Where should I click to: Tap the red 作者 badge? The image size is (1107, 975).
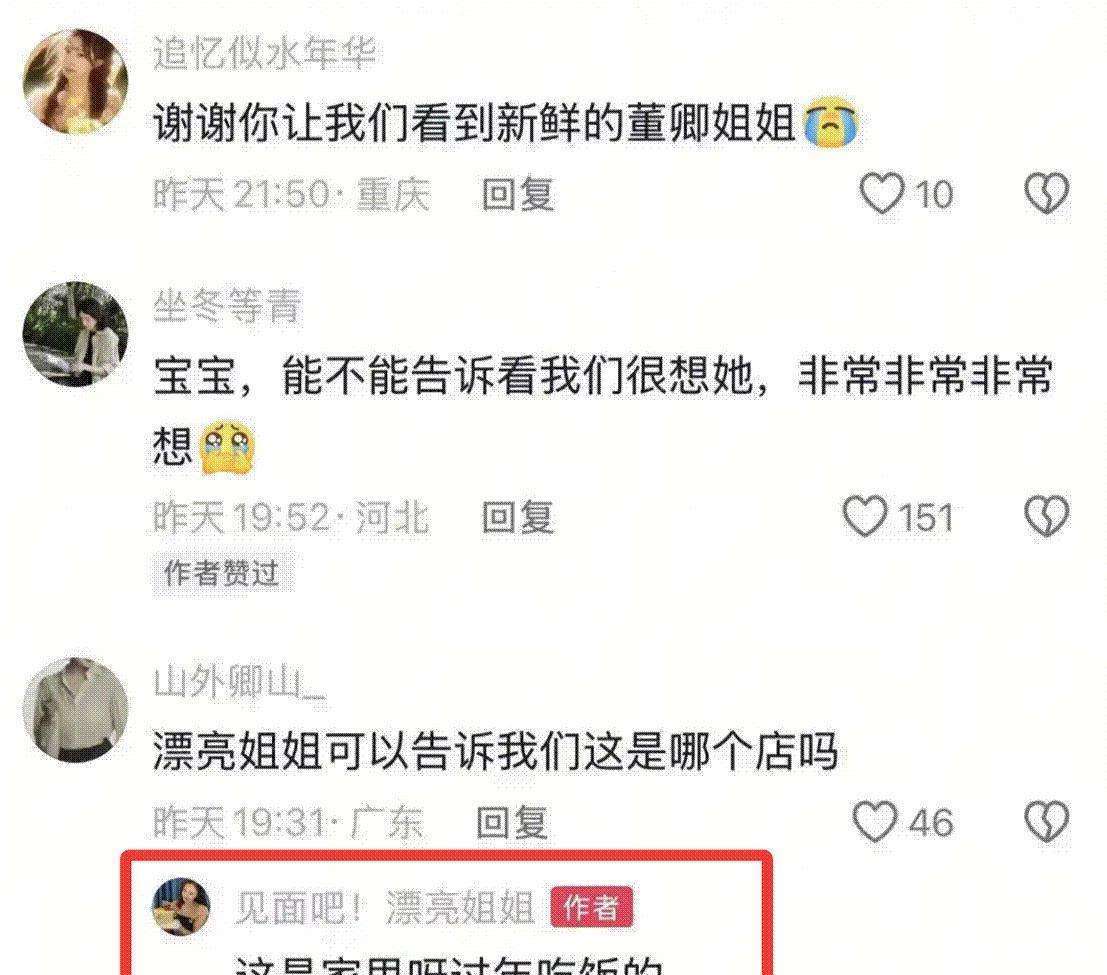592,907
